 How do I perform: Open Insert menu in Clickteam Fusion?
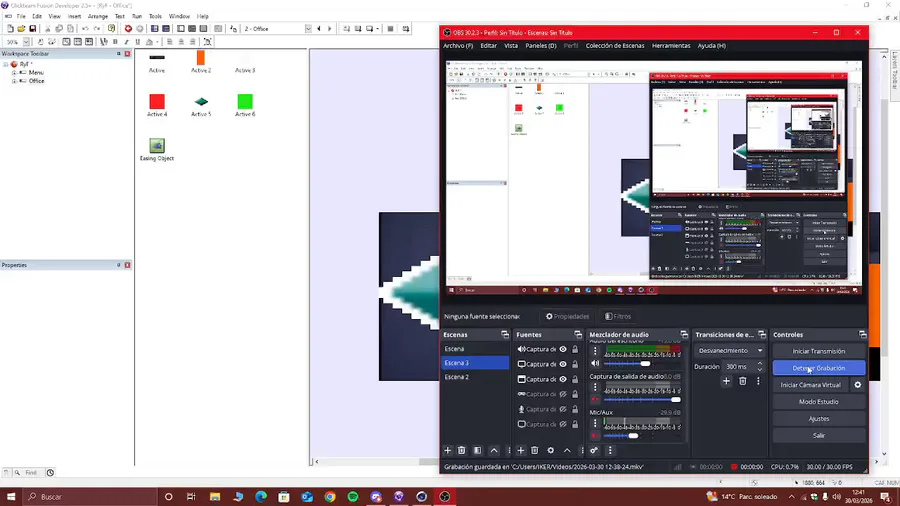(x=75, y=17)
